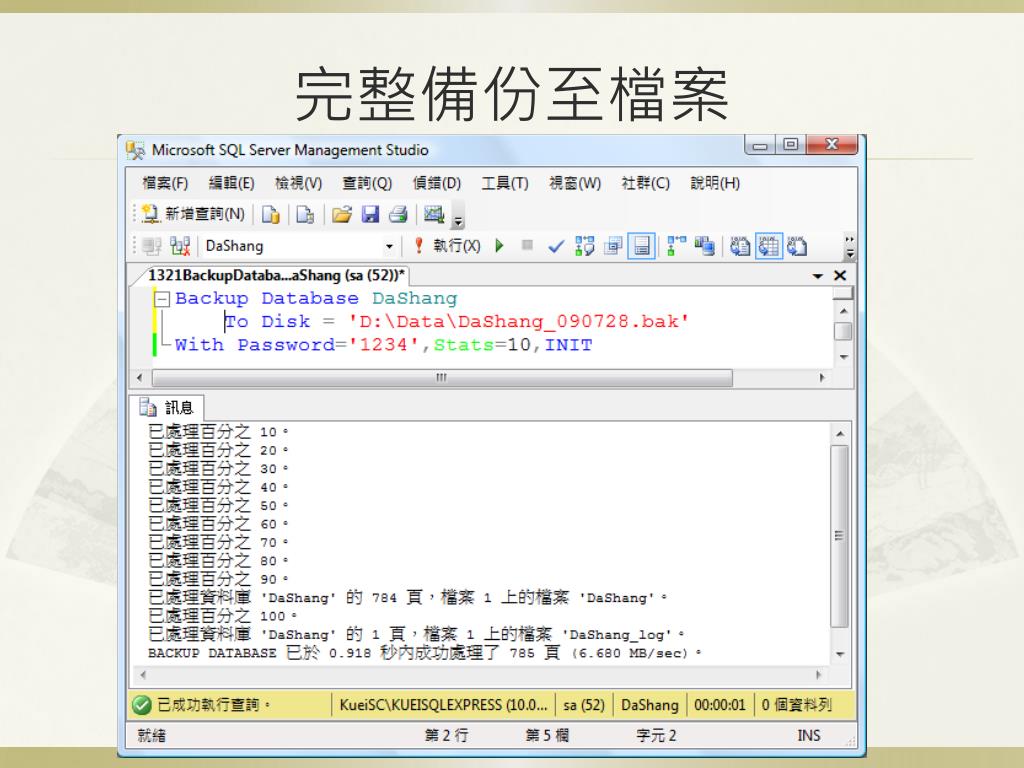Click the Analysis Services query icon beside it
This screenshot has width=1024, height=768.
(305, 214)
